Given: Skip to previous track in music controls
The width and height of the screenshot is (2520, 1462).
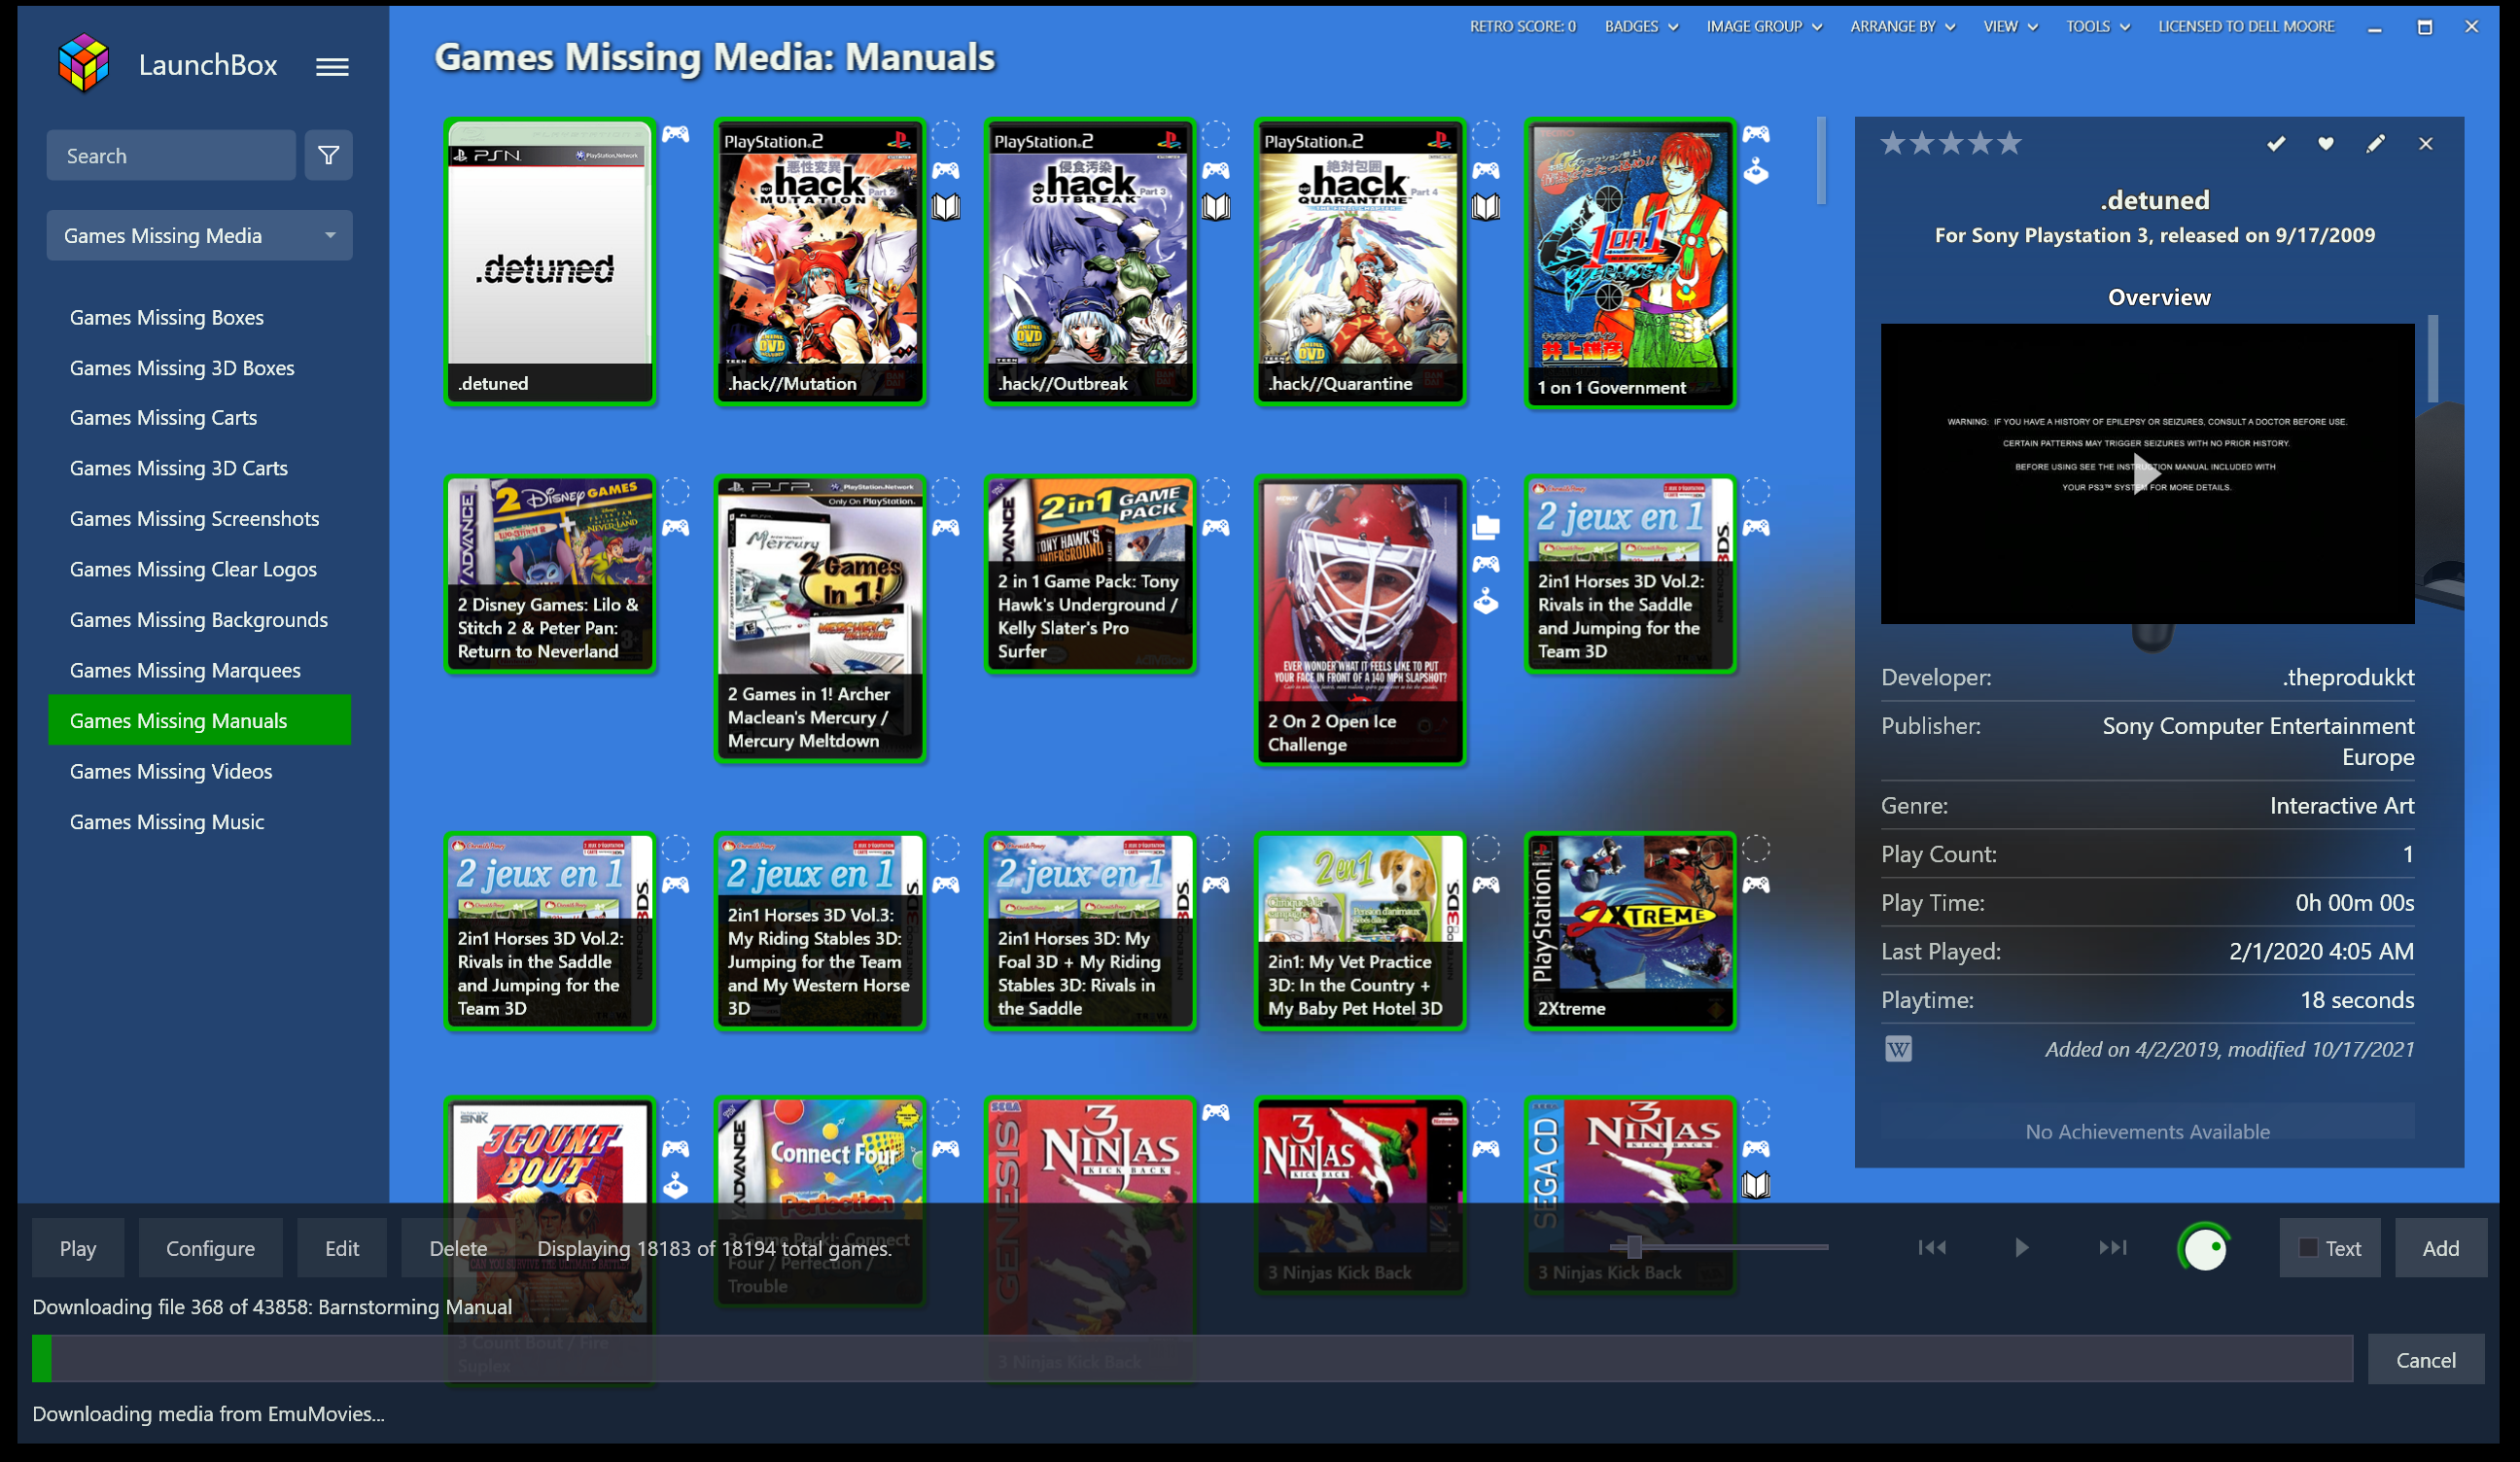Looking at the screenshot, I should pyautogui.click(x=1932, y=1248).
